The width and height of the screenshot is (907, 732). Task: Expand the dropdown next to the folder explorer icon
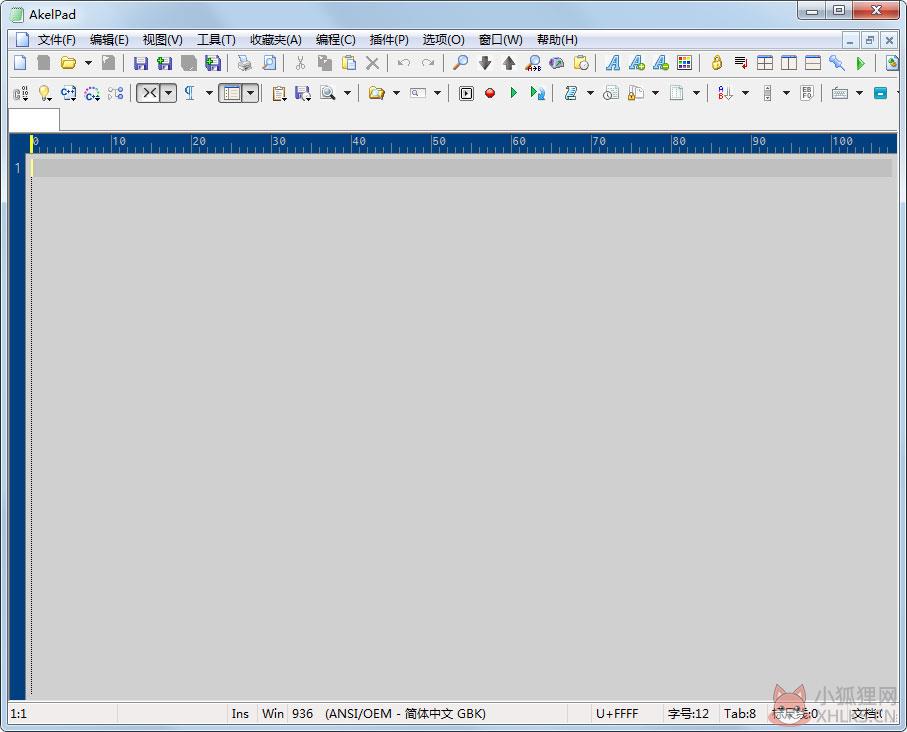(396, 93)
